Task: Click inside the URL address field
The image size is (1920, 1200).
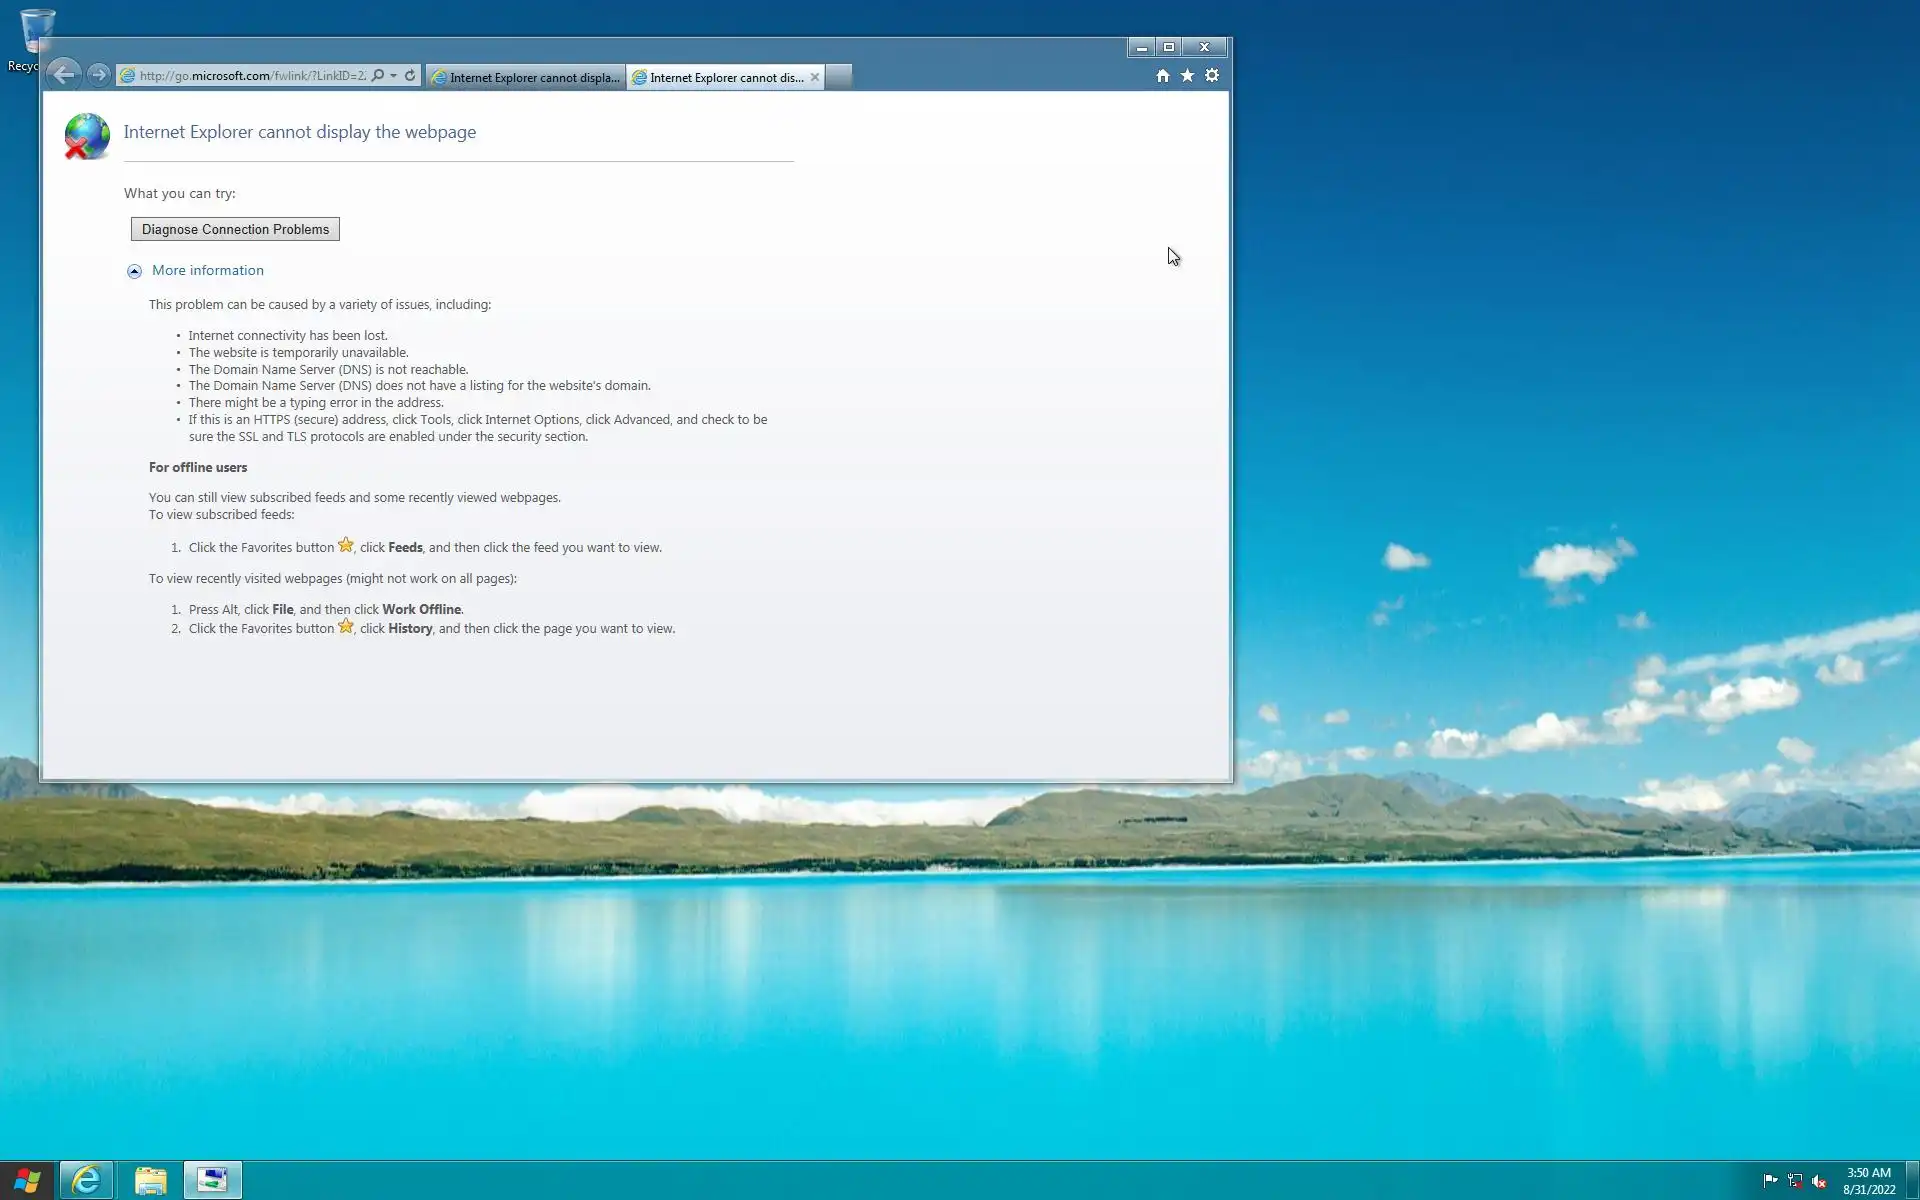Action: pyautogui.click(x=250, y=76)
